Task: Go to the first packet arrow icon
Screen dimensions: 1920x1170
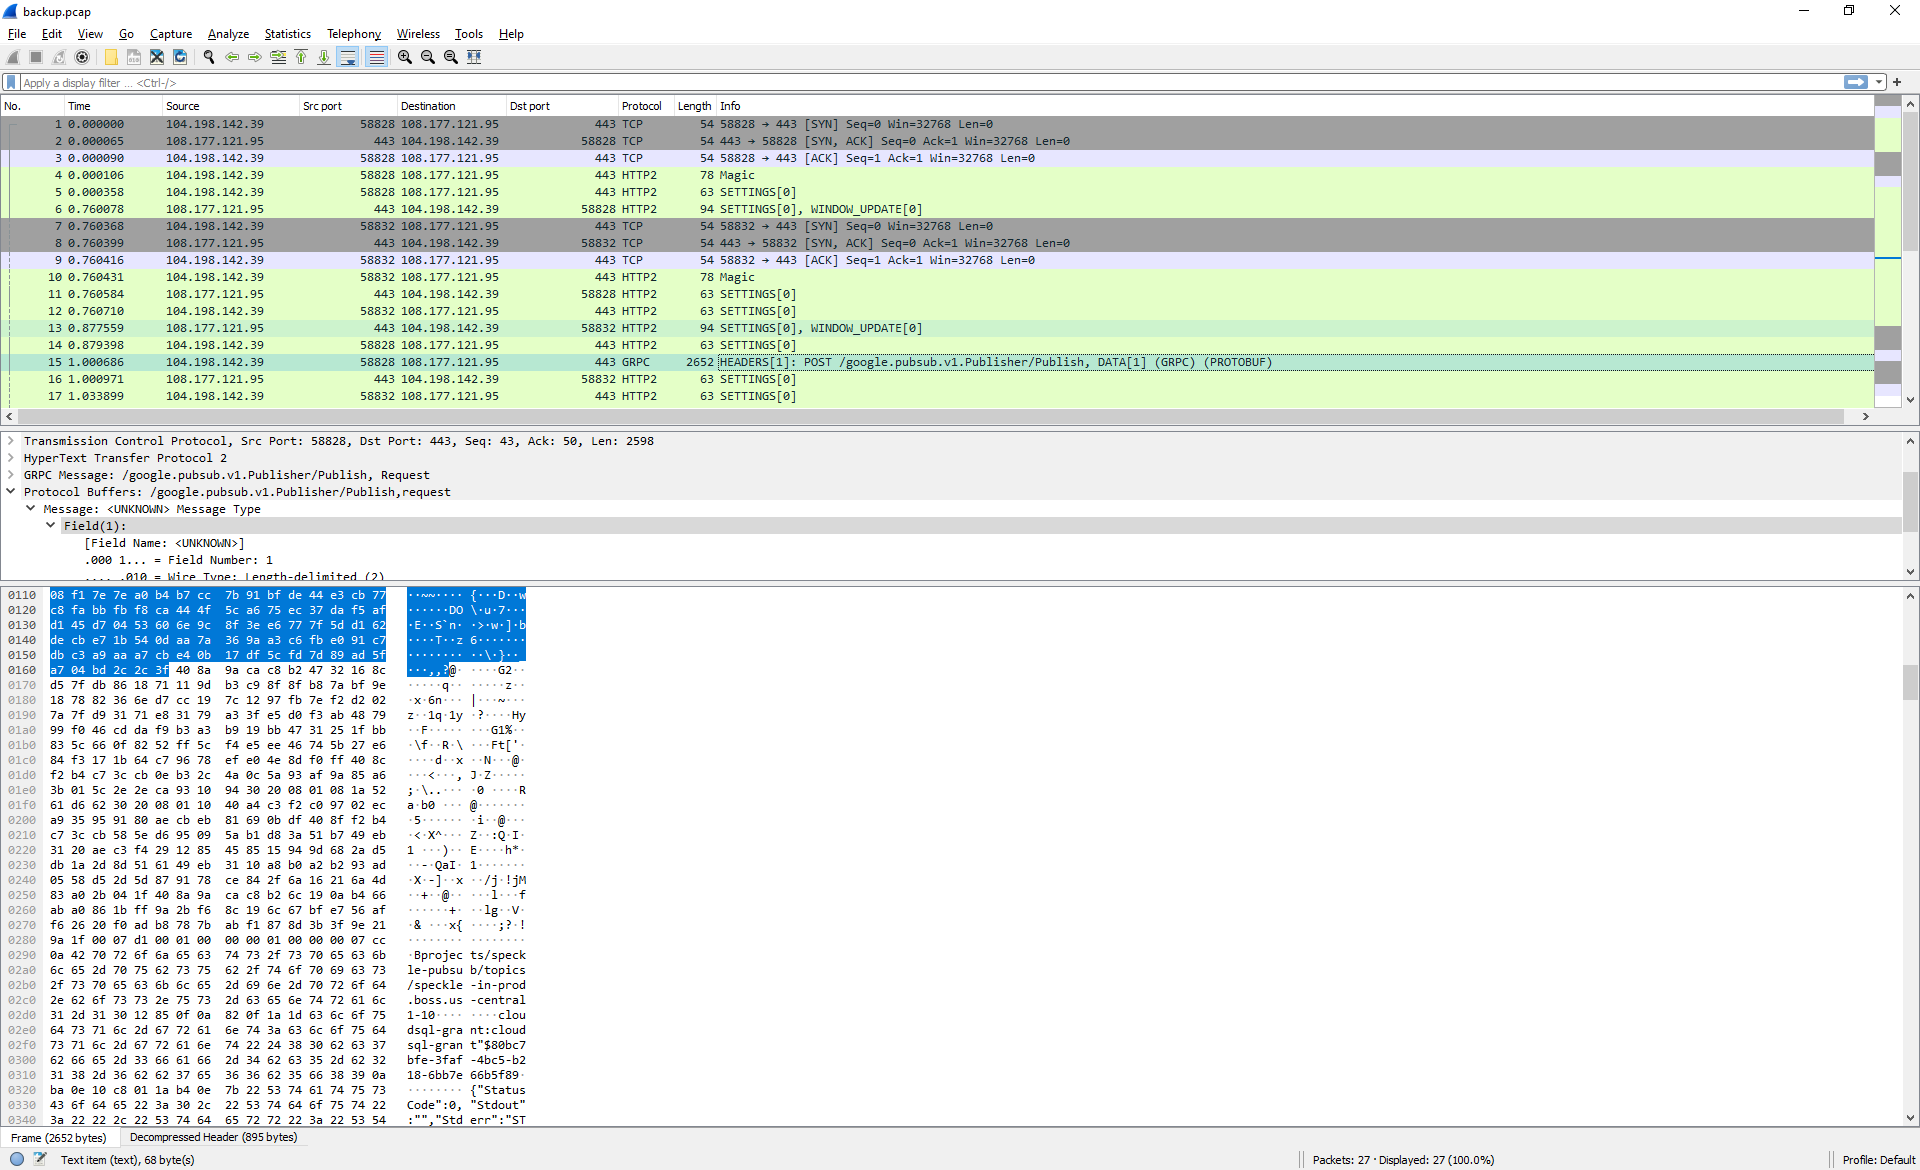Action: pyautogui.click(x=301, y=57)
